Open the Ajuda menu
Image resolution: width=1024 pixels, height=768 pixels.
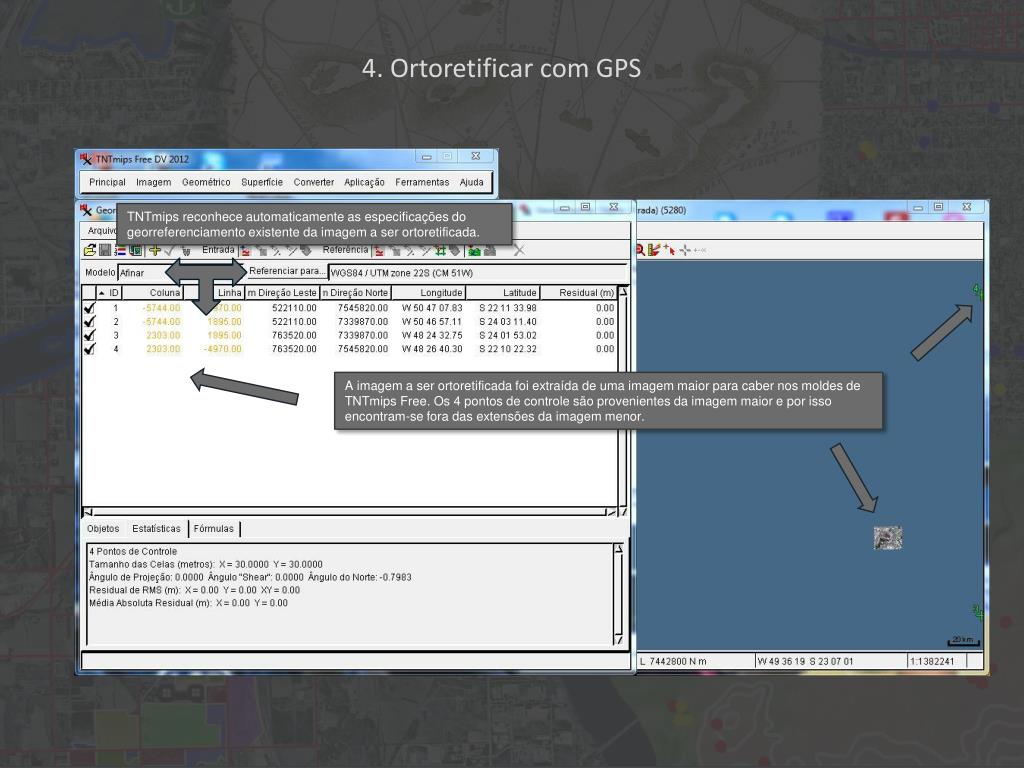click(x=472, y=182)
